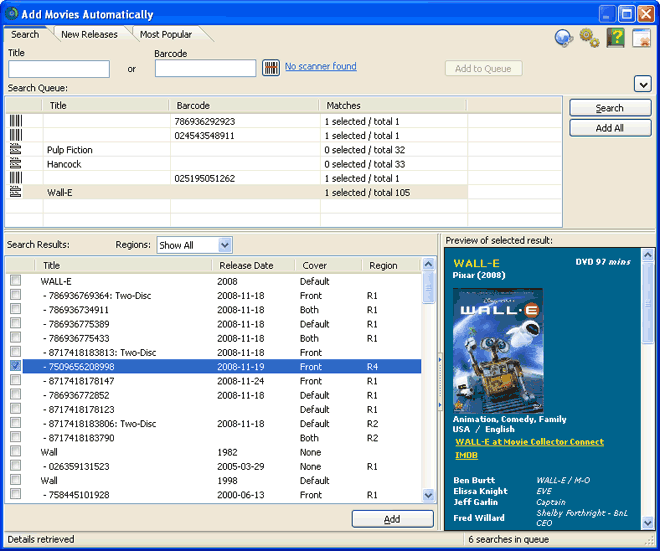The image size is (660, 551).
Task: Click the Barcode input field
Action: pyautogui.click(x=205, y=69)
